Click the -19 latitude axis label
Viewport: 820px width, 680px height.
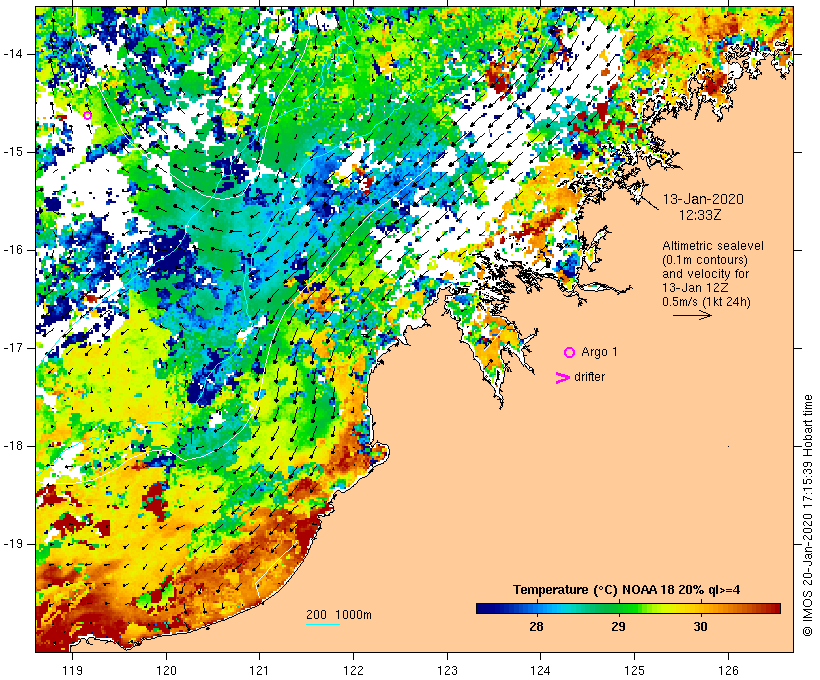coord(13,544)
